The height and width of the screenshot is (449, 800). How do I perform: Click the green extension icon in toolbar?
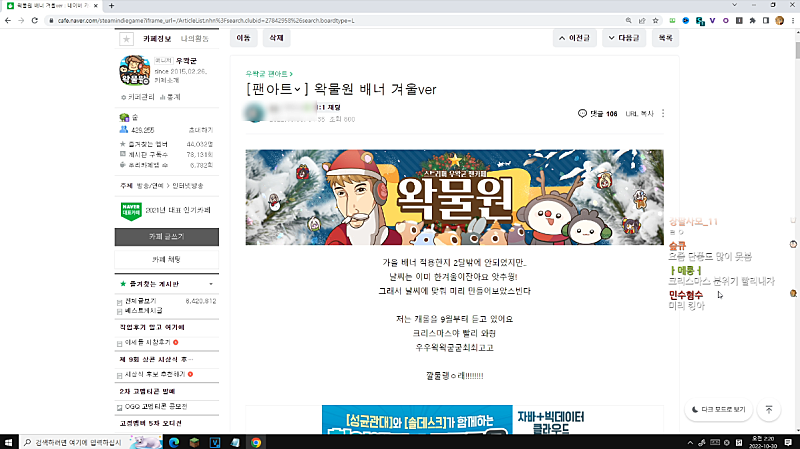pyautogui.click(x=672, y=20)
